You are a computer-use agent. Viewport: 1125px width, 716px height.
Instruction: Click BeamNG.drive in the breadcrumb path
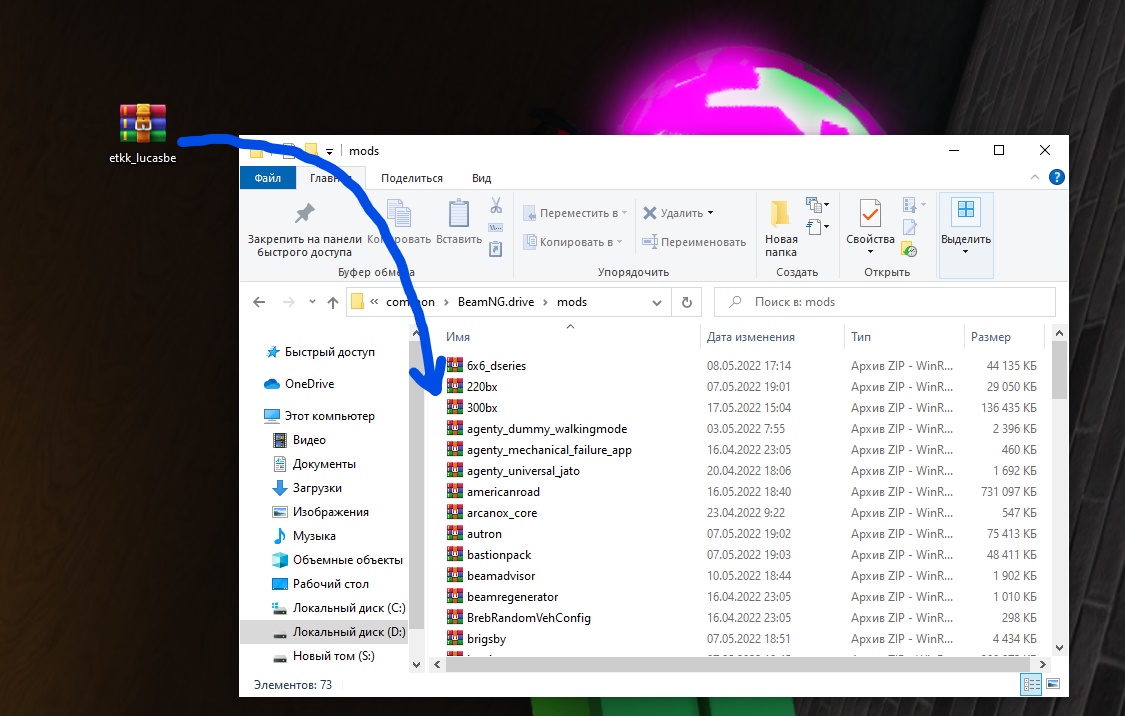click(496, 302)
